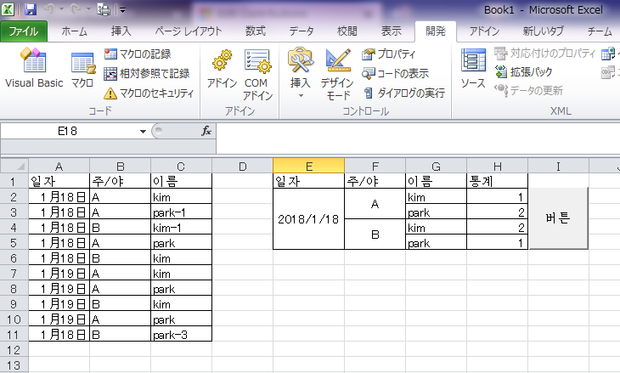
Task: Open the アドイン add-ins manager
Action: 222,69
